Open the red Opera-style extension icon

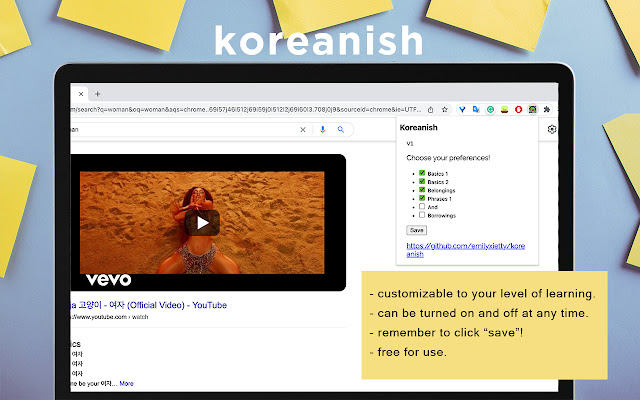tap(518, 109)
